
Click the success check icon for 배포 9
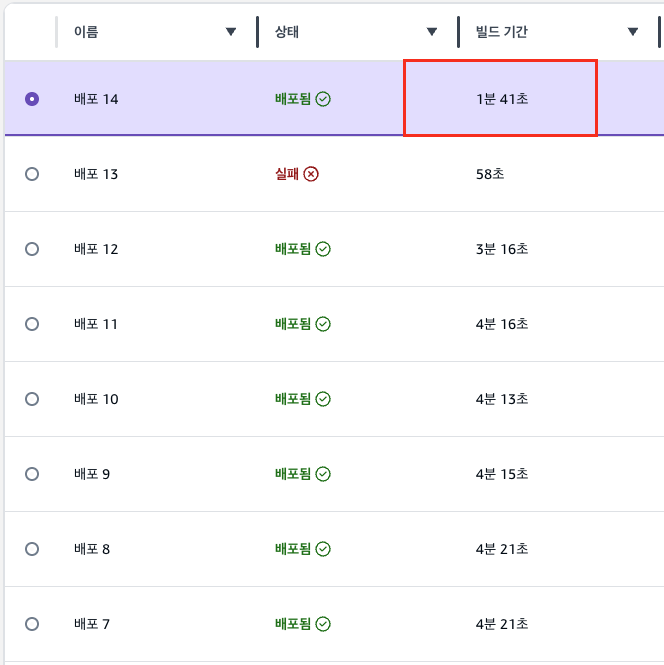tap(323, 474)
